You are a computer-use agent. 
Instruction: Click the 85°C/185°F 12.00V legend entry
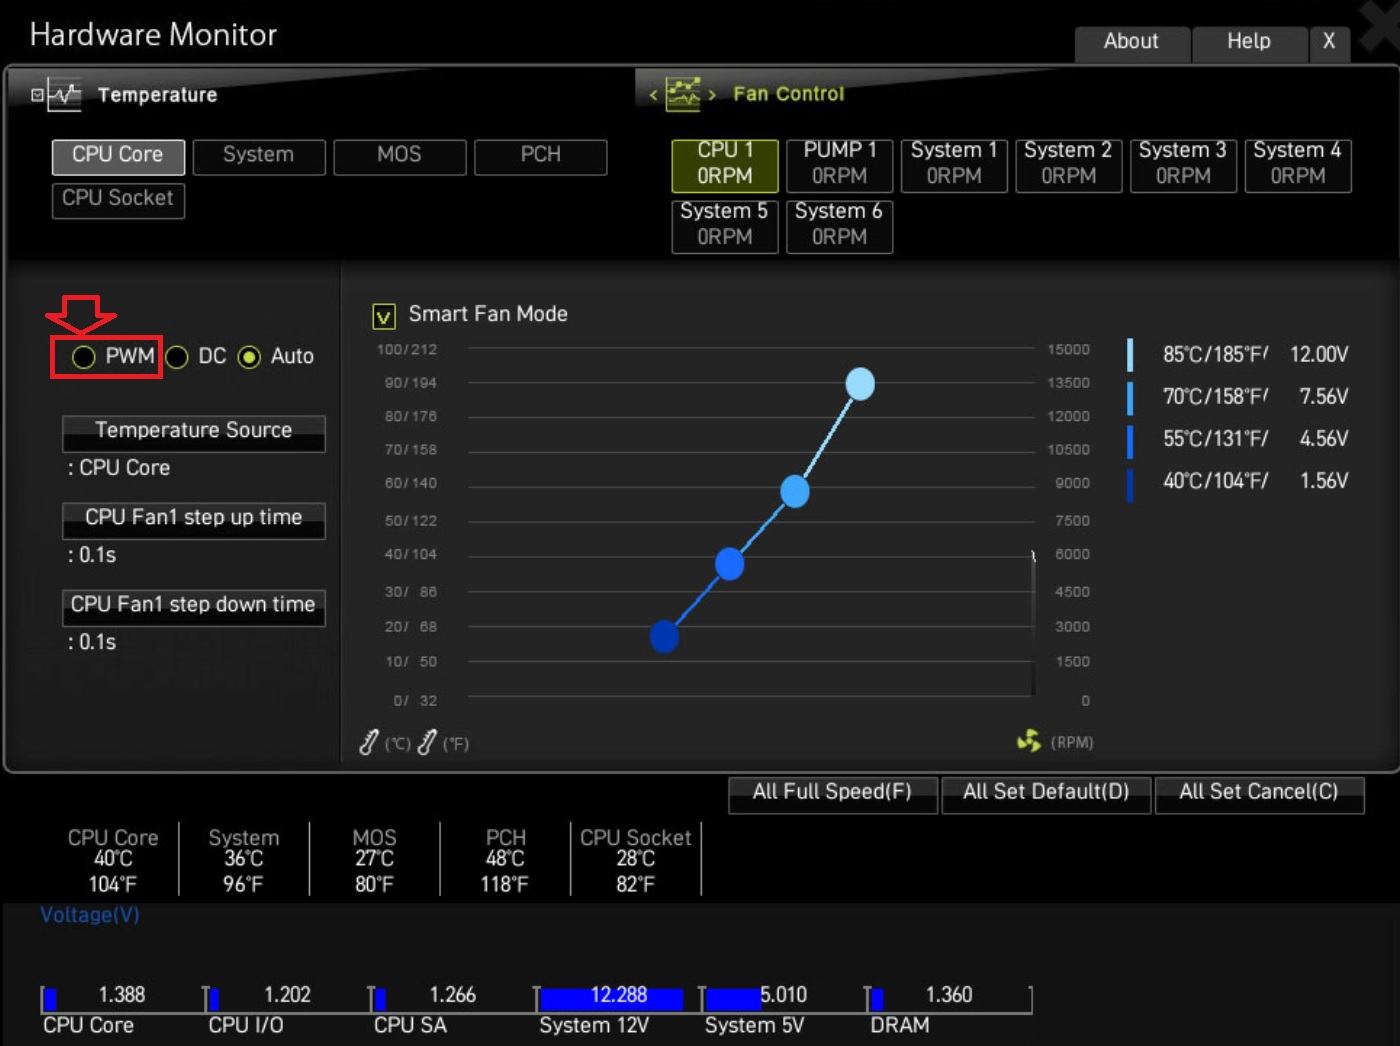point(1238,355)
